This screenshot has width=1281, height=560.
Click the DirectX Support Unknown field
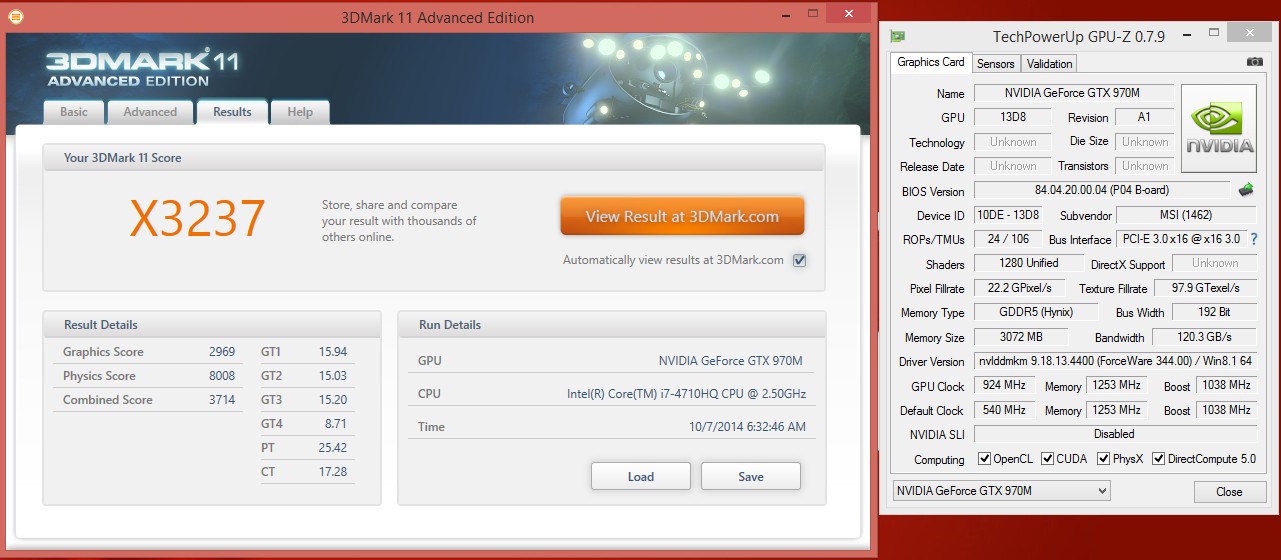pyautogui.click(x=1214, y=263)
